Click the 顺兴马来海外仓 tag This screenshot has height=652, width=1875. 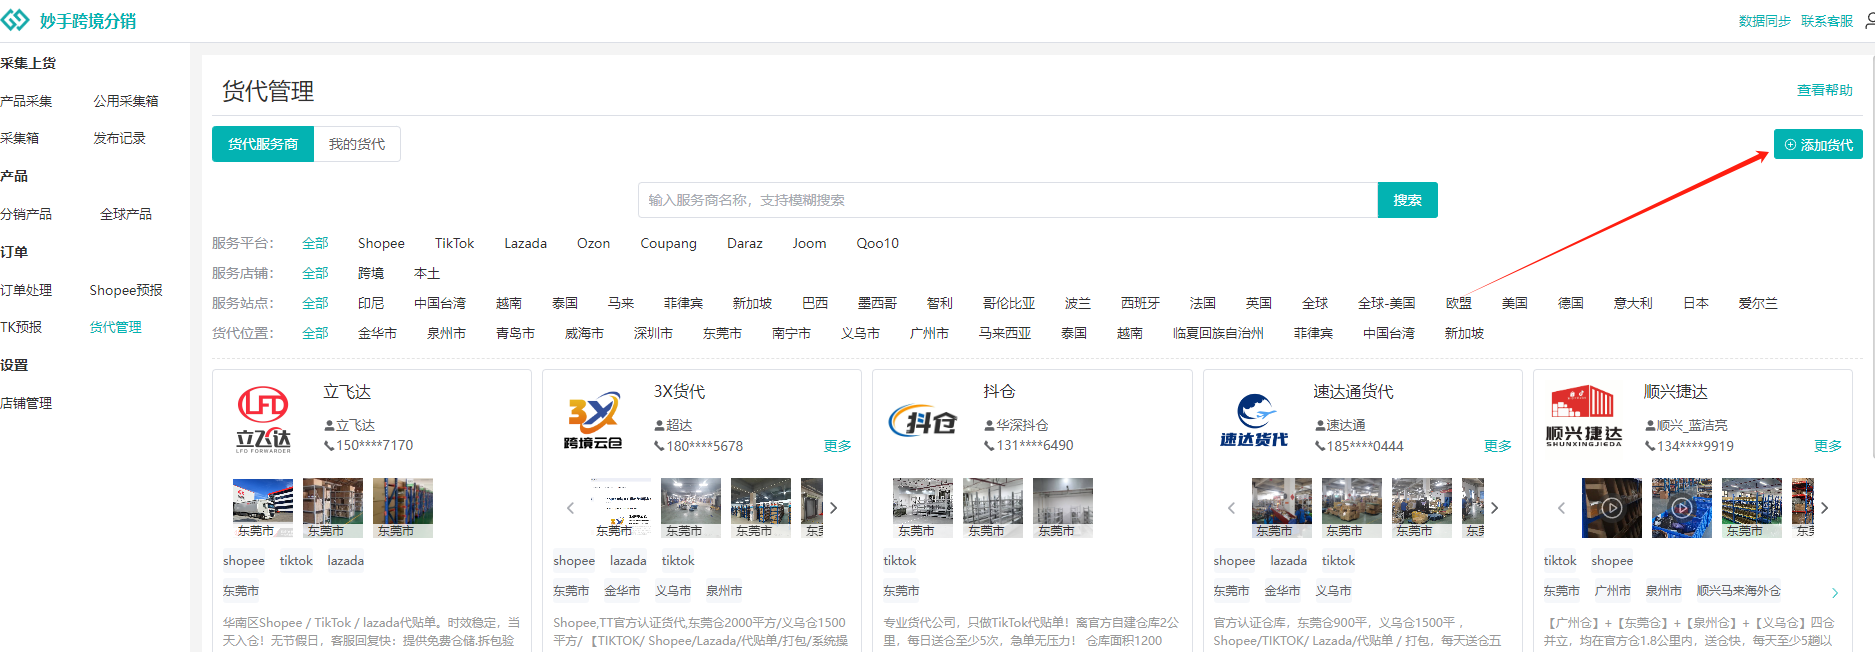[x=1738, y=591]
